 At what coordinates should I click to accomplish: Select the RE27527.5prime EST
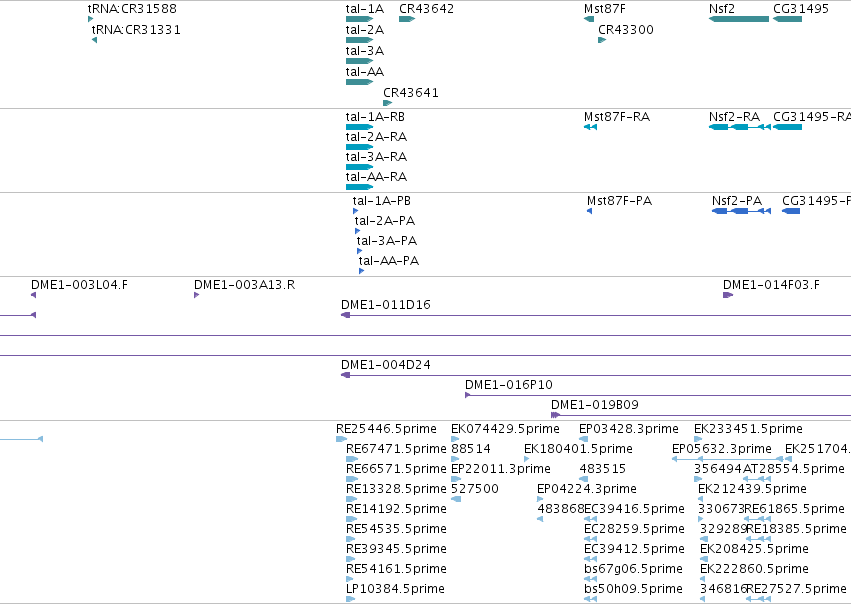(x=759, y=599)
